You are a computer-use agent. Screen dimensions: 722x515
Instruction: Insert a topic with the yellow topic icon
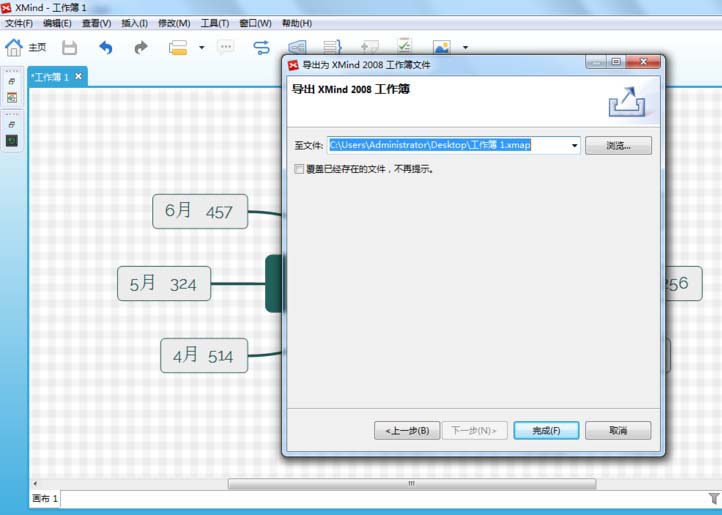pos(178,47)
